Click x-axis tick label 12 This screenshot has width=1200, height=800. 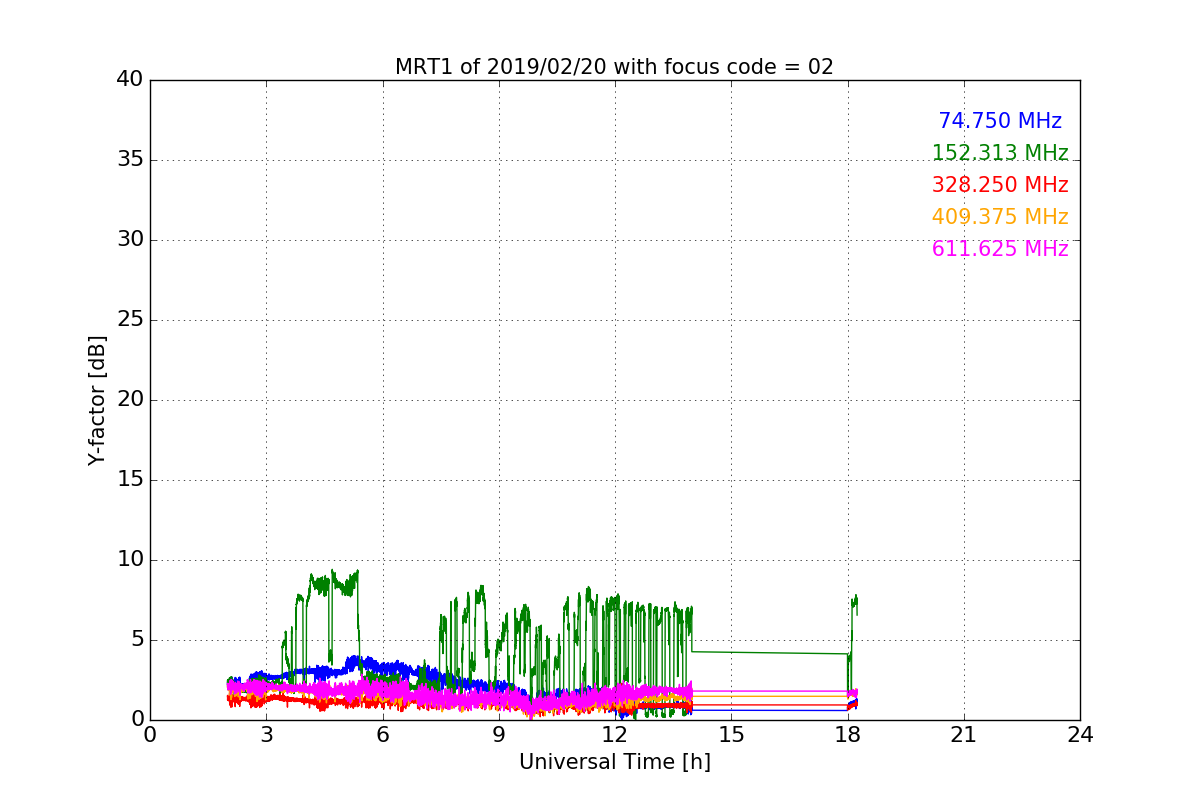tap(615, 734)
